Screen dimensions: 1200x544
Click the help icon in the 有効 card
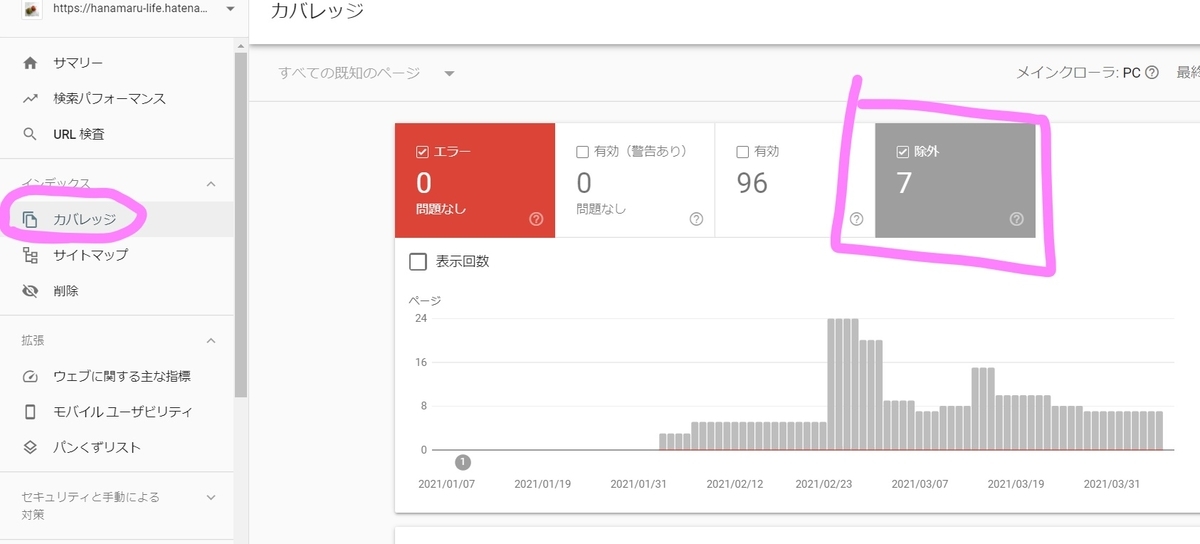coord(856,219)
